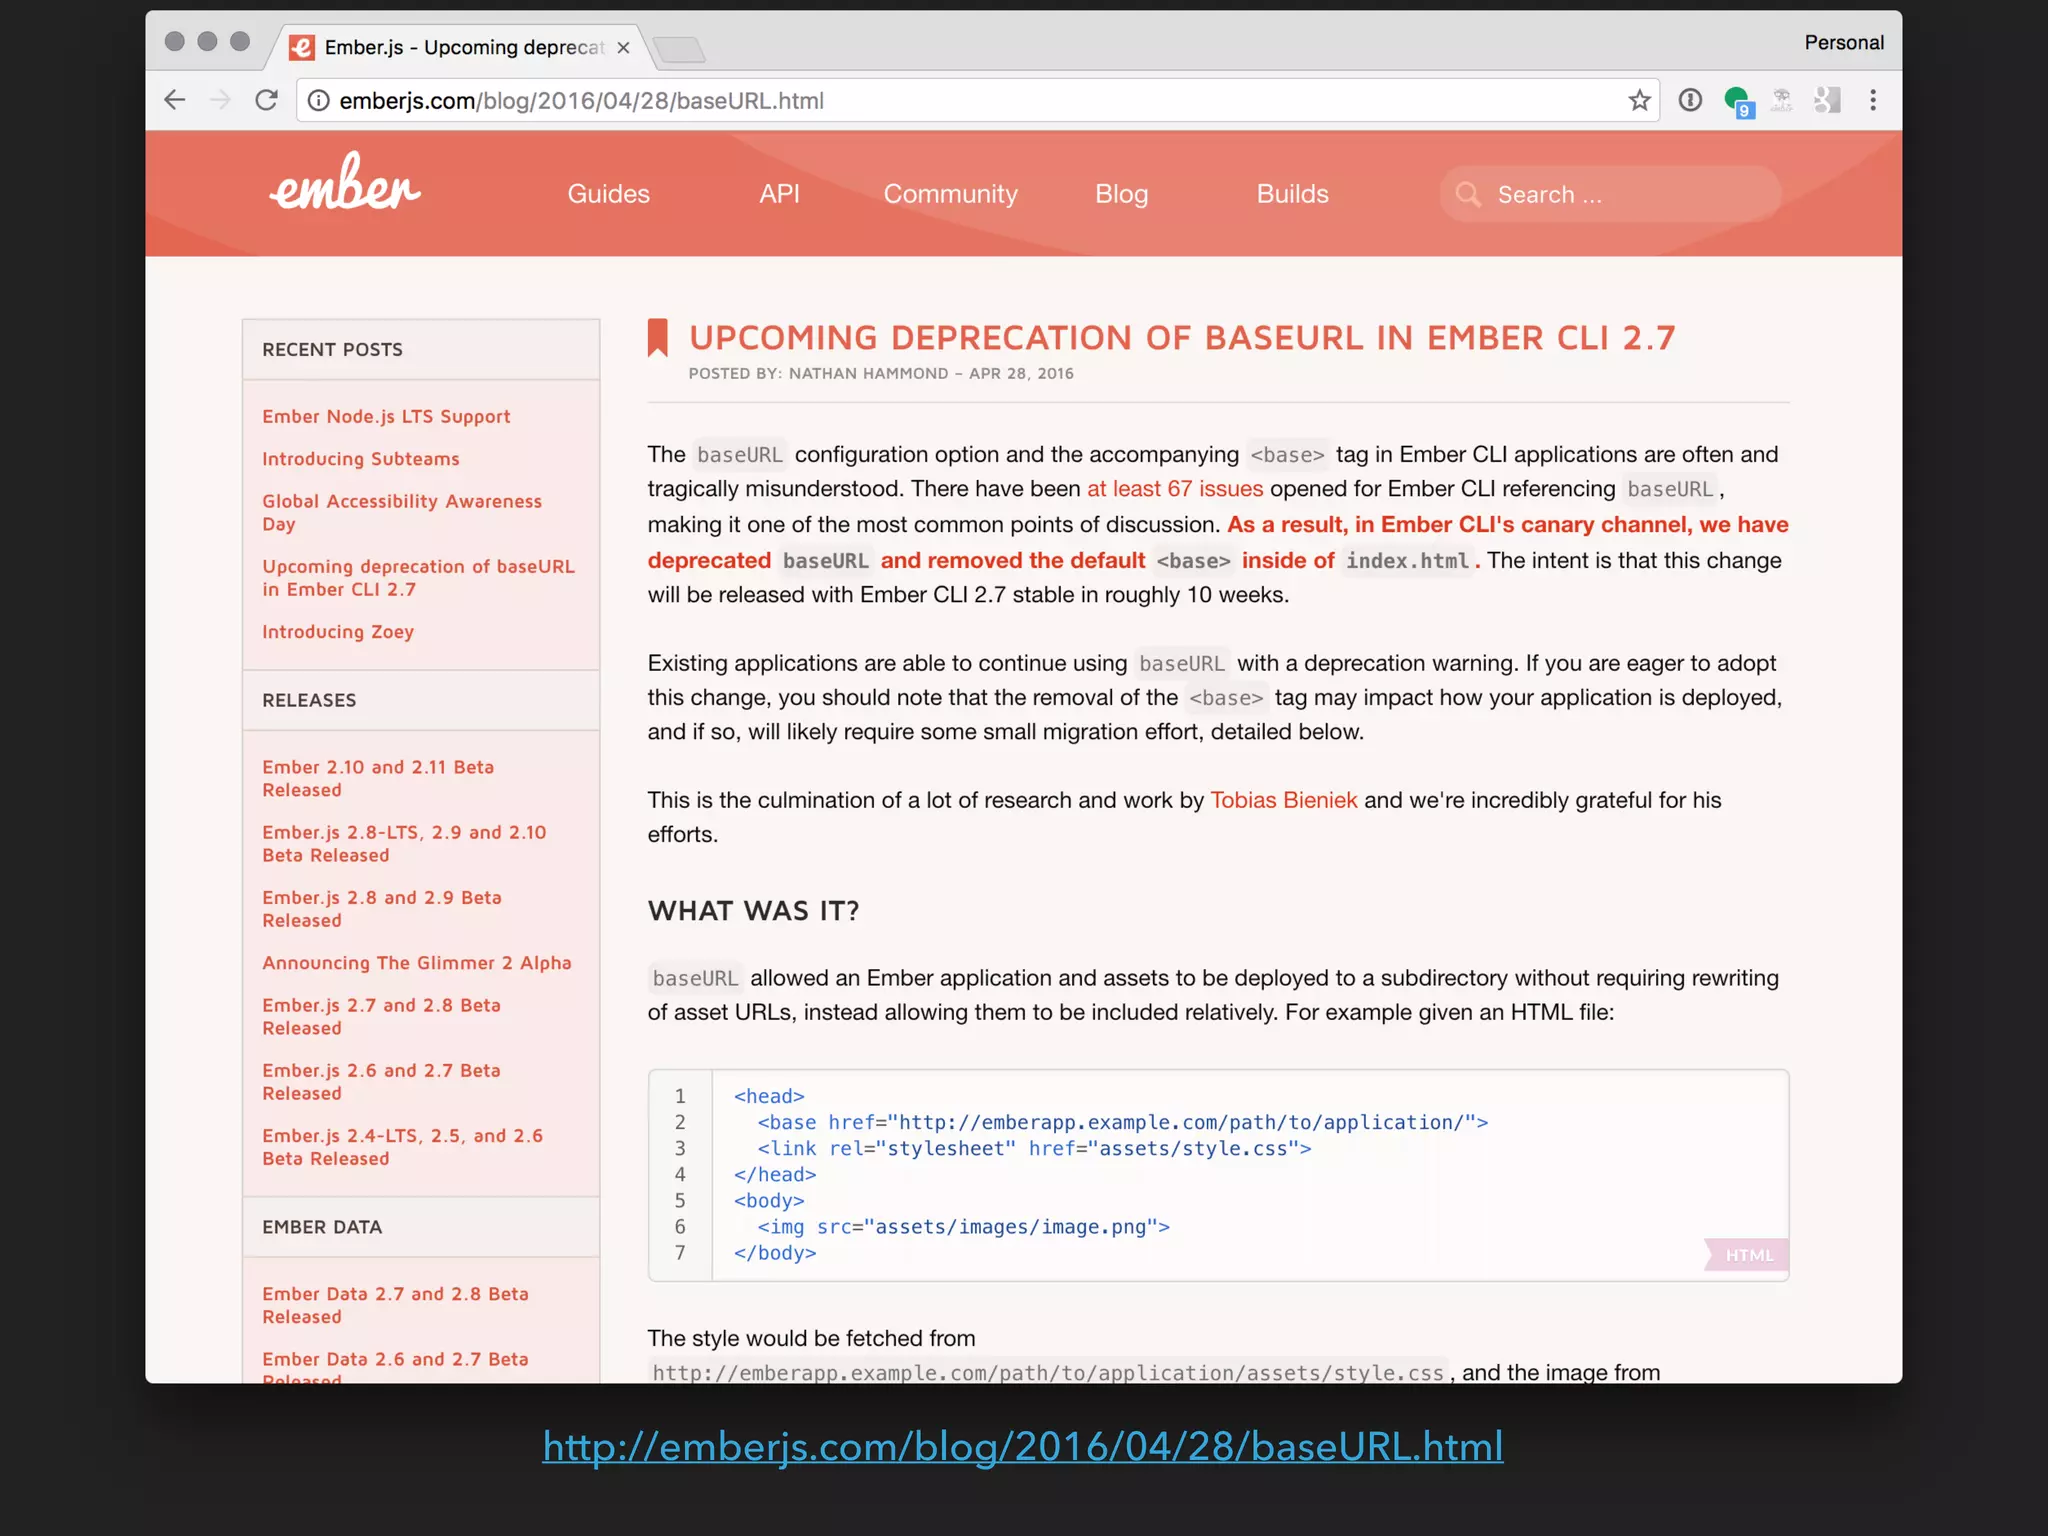
Task: Open the emberjs.com URL link below screenshot
Action: pos(1022,1446)
